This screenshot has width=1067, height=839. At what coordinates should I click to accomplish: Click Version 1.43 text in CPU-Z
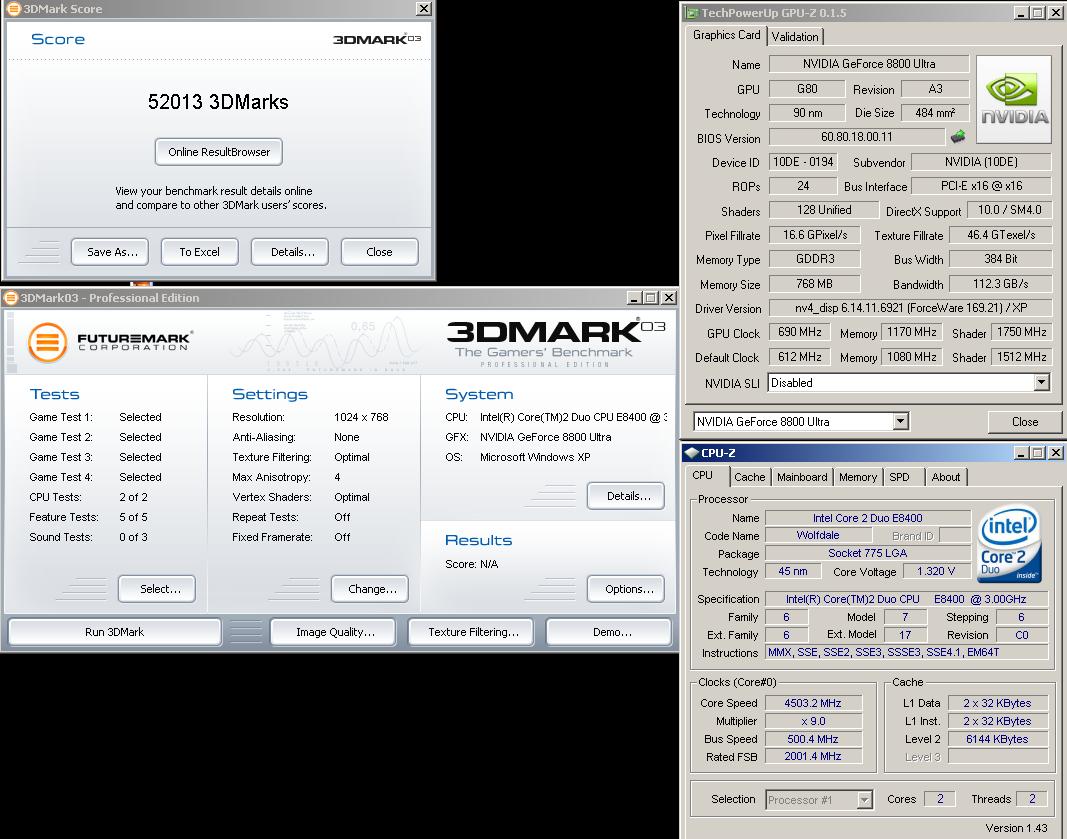[x=1016, y=828]
